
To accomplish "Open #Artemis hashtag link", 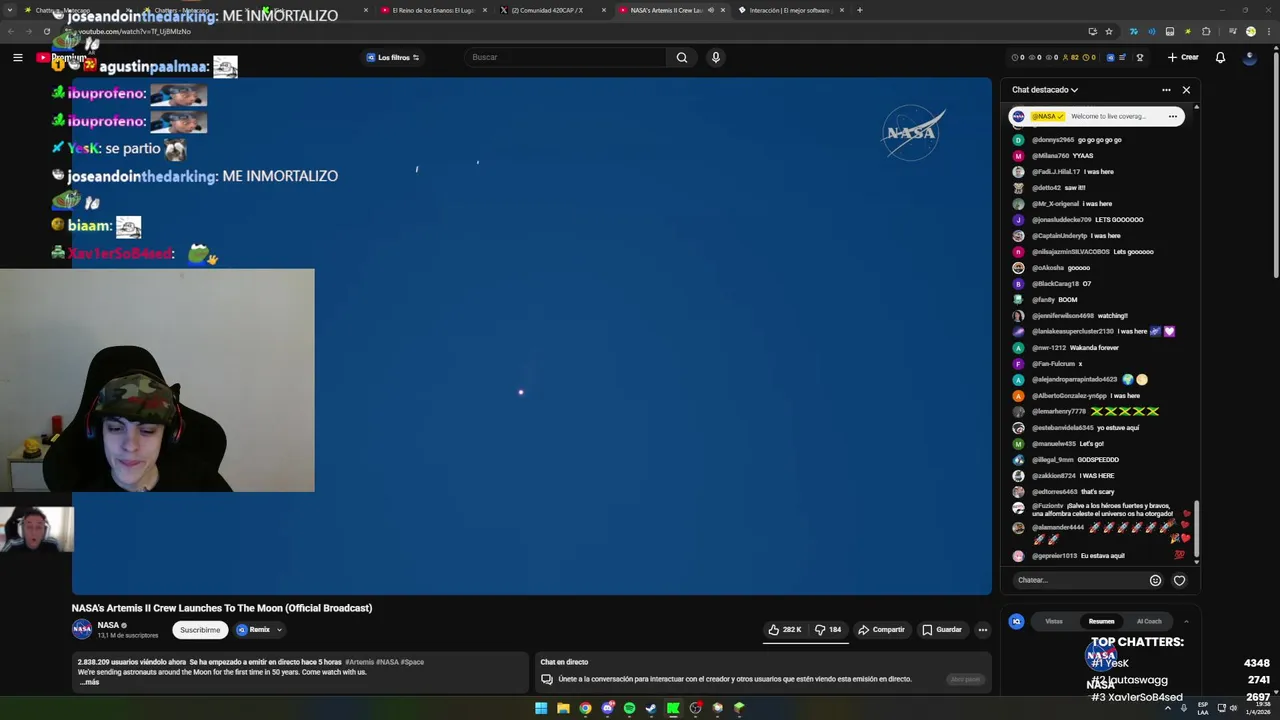I will coord(359,662).
